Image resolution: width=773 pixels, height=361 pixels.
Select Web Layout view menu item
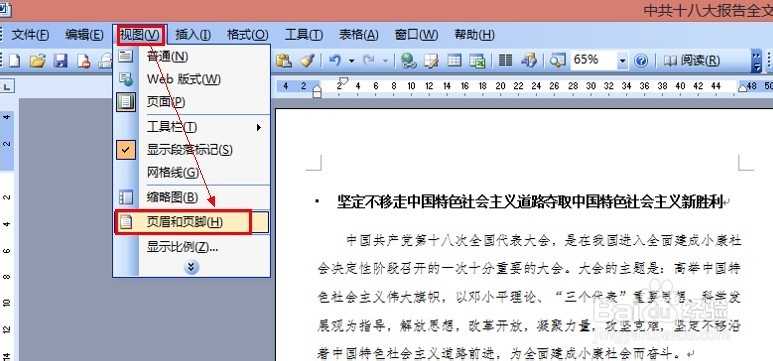click(x=192, y=79)
